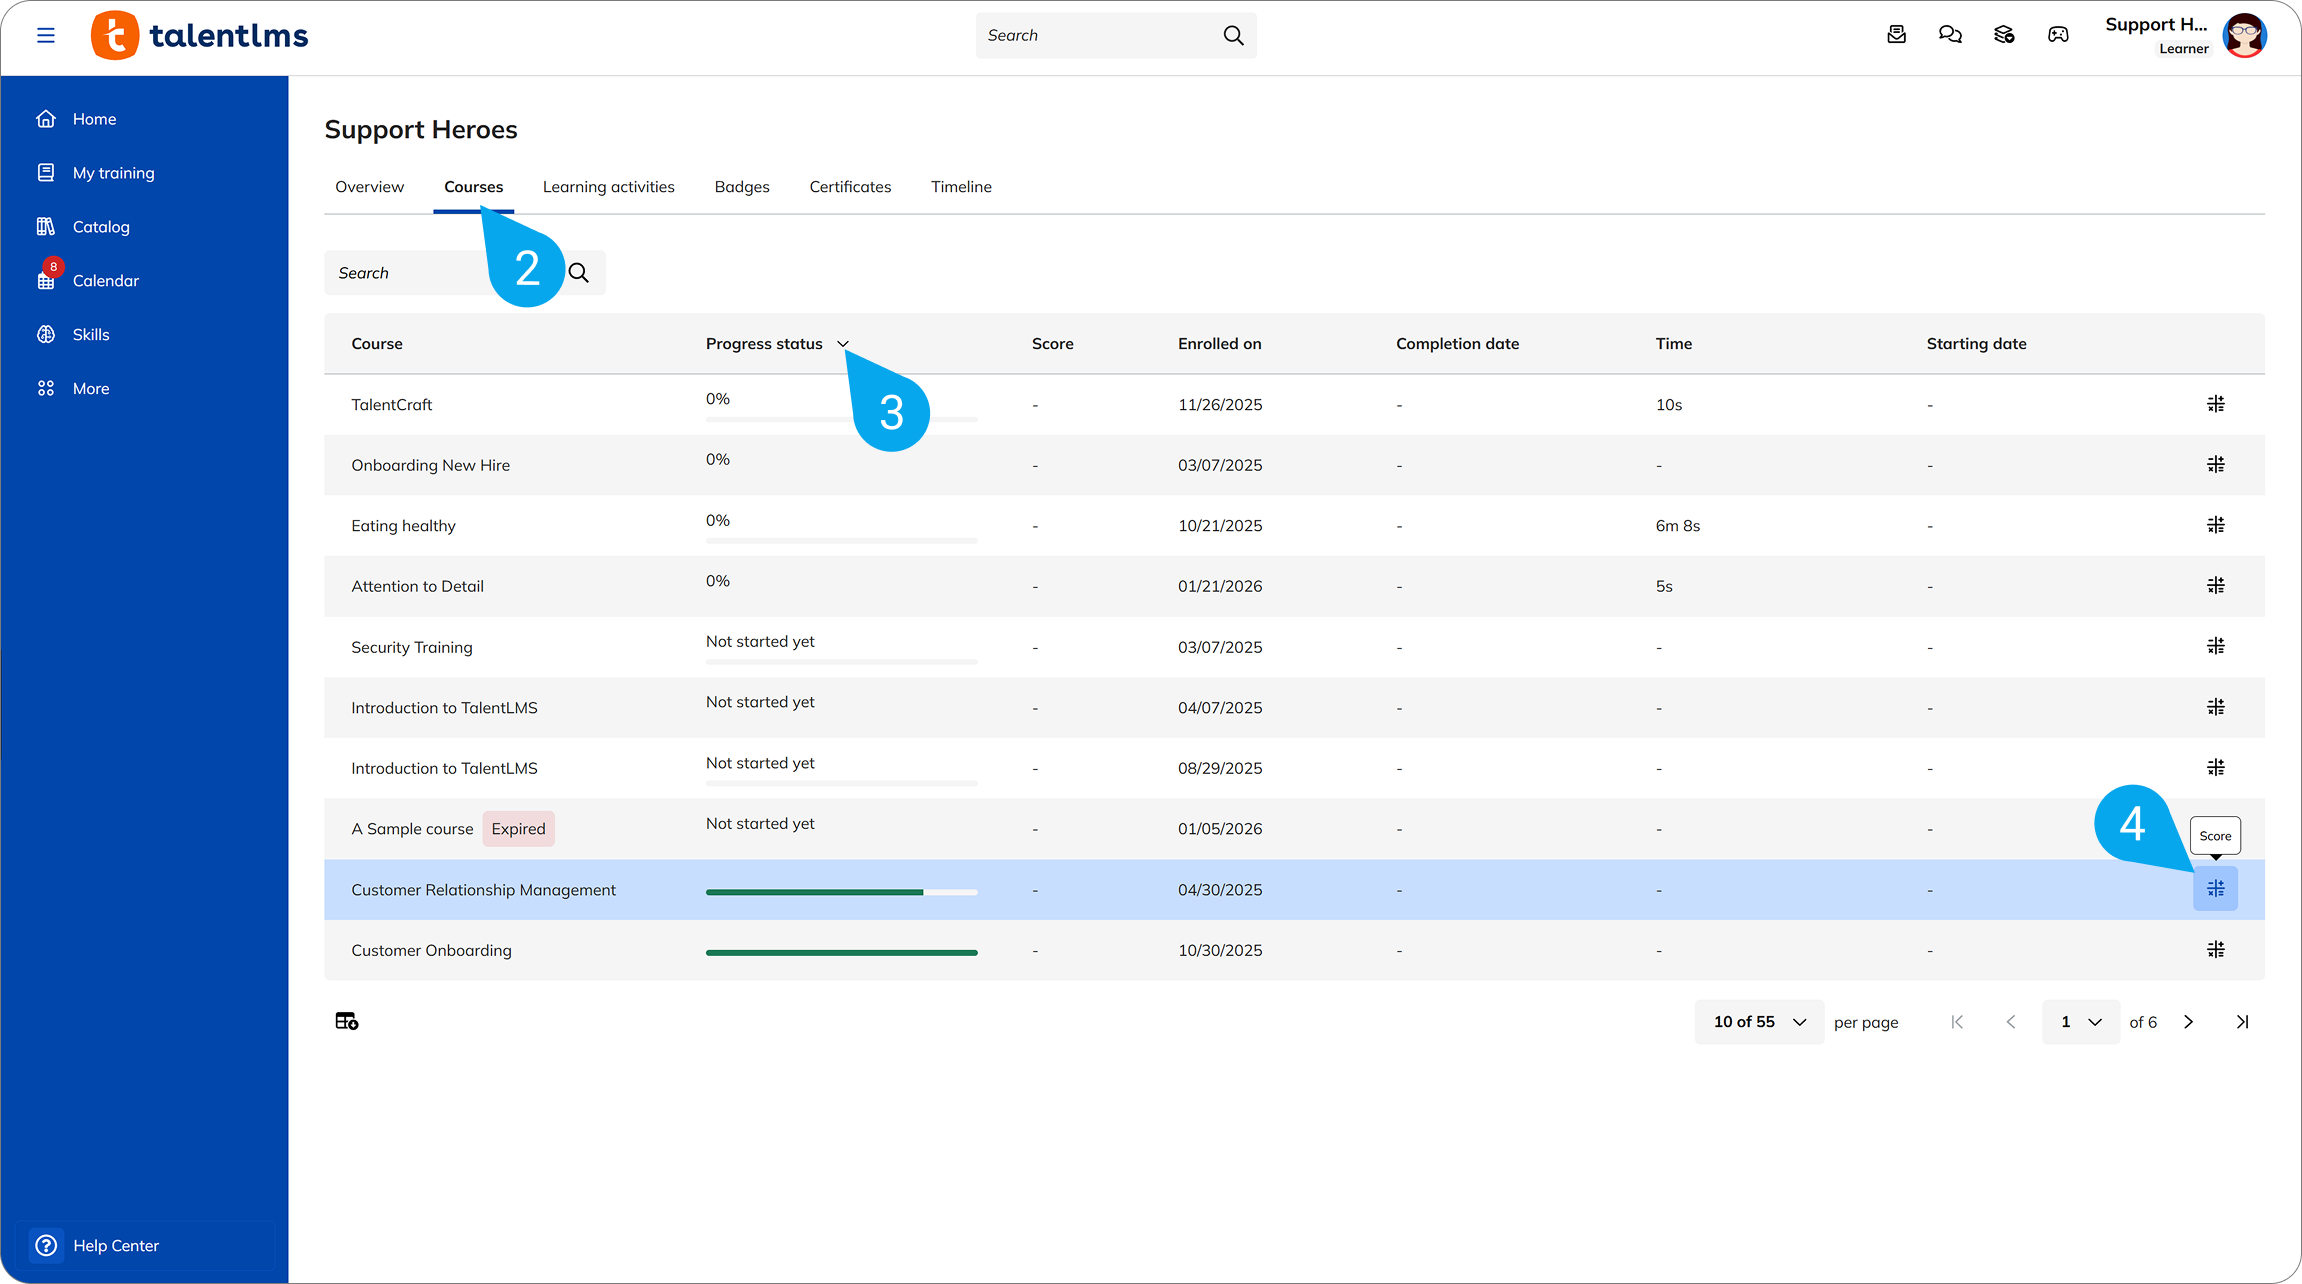
Task: Go to the Calendar sidebar item
Action: point(105,281)
